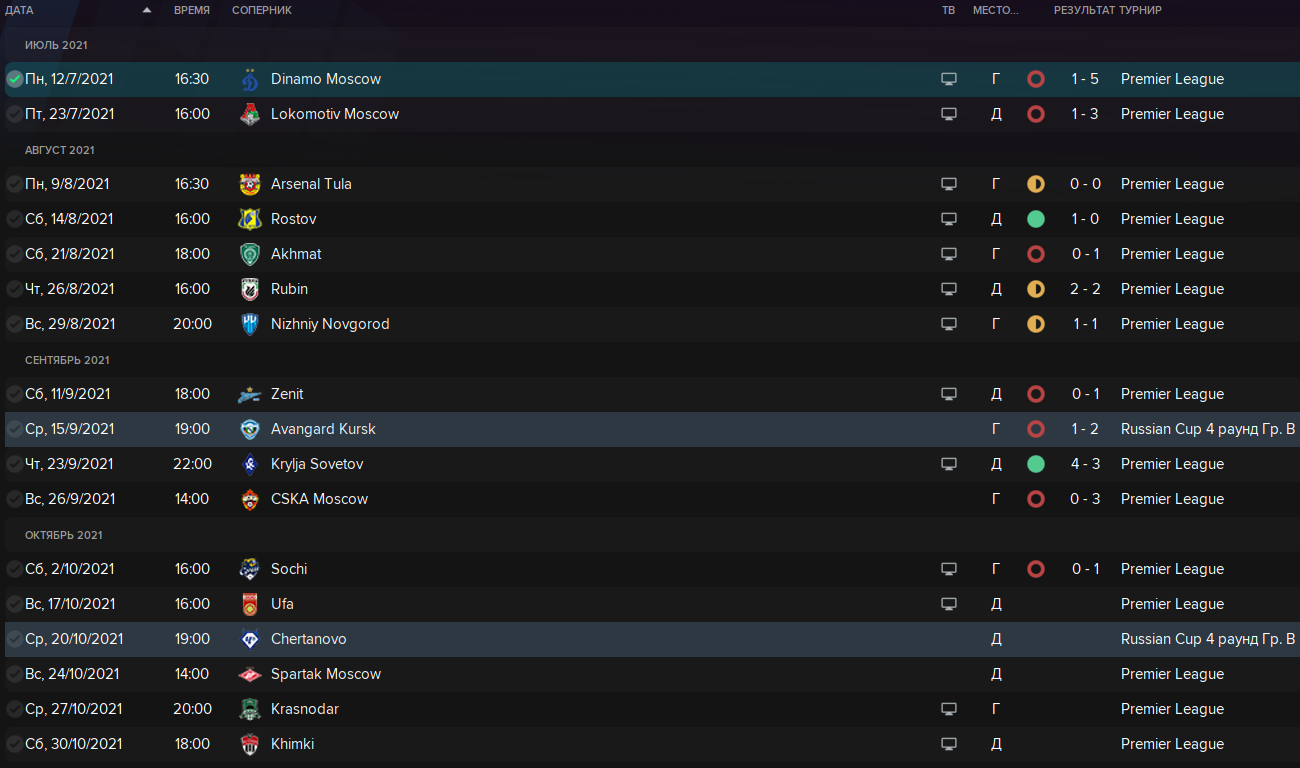Open the 1 - 5 result against Dinamo Moscow
1300x768 pixels.
(x=1085, y=79)
